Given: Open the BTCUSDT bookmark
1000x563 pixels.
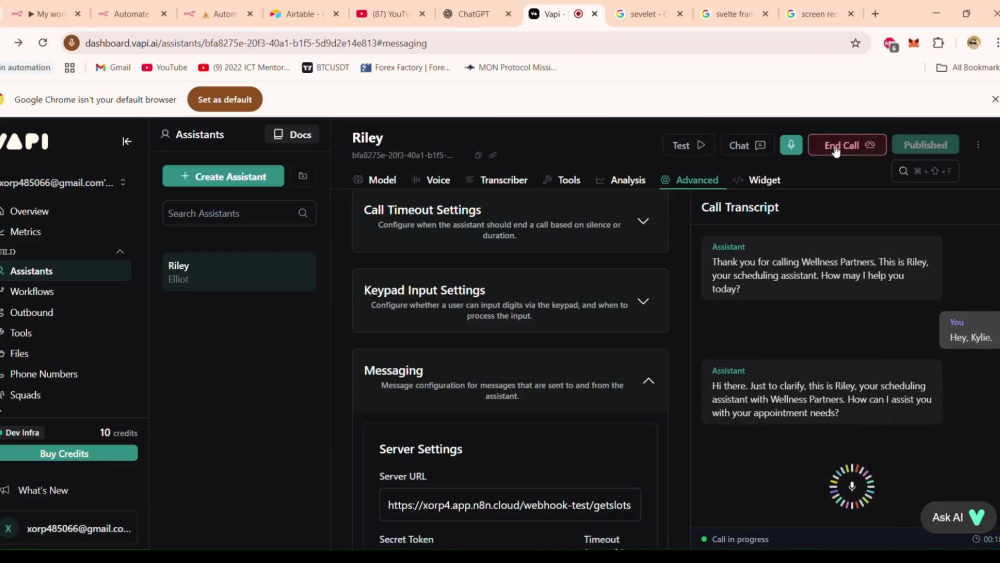Looking at the screenshot, I should (325, 68).
